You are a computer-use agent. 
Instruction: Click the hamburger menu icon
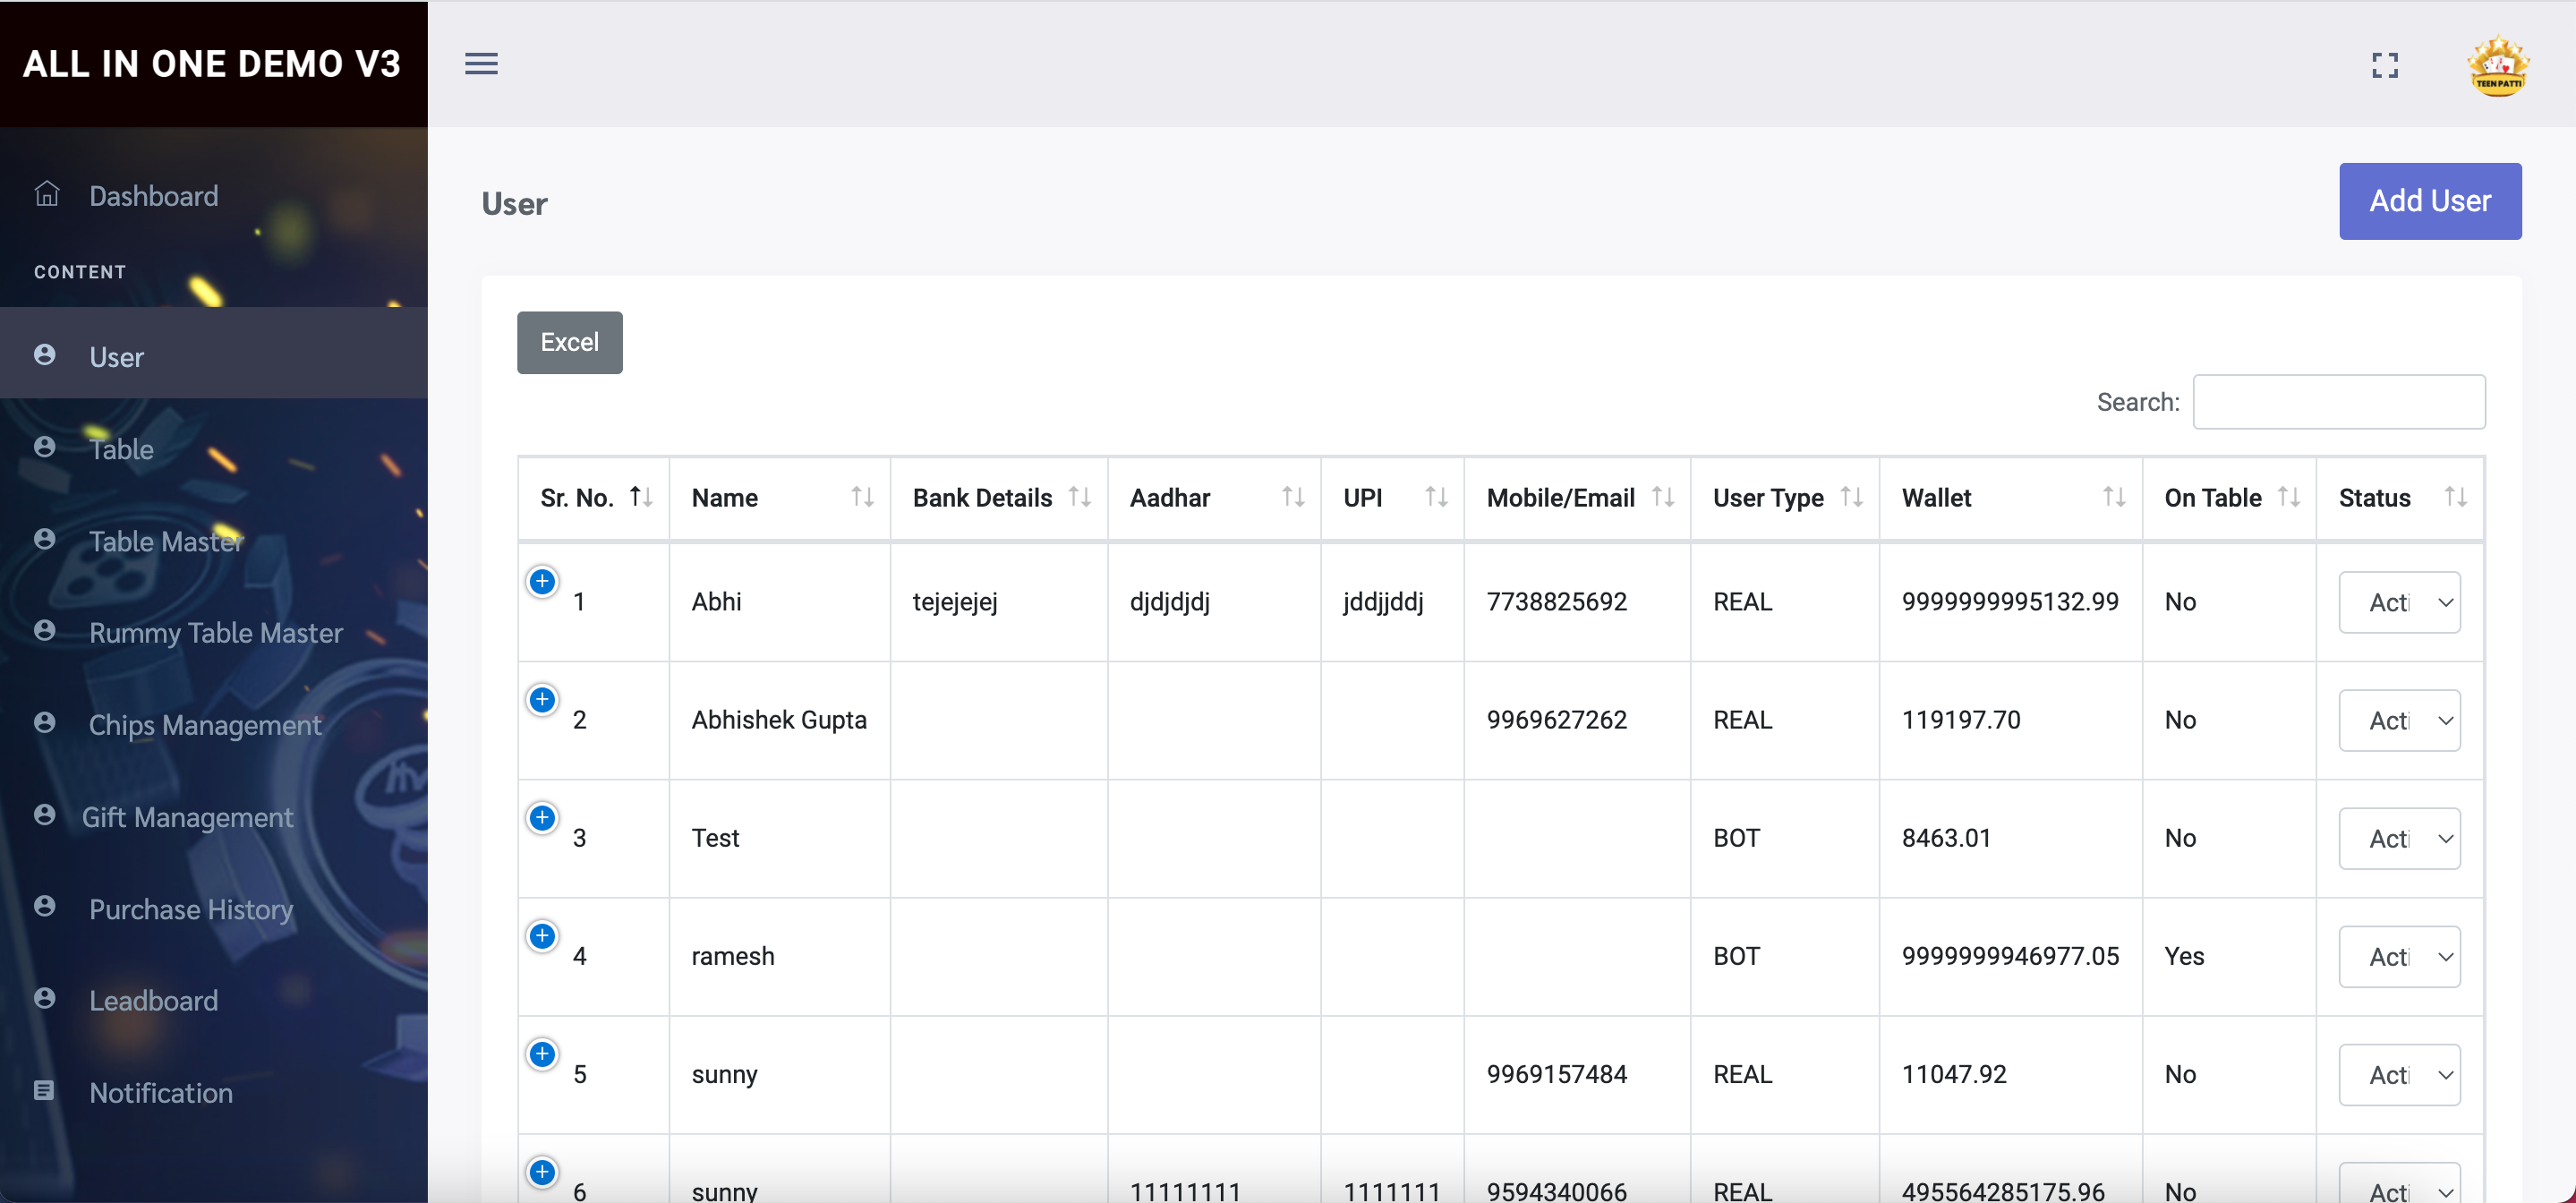point(481,64)
